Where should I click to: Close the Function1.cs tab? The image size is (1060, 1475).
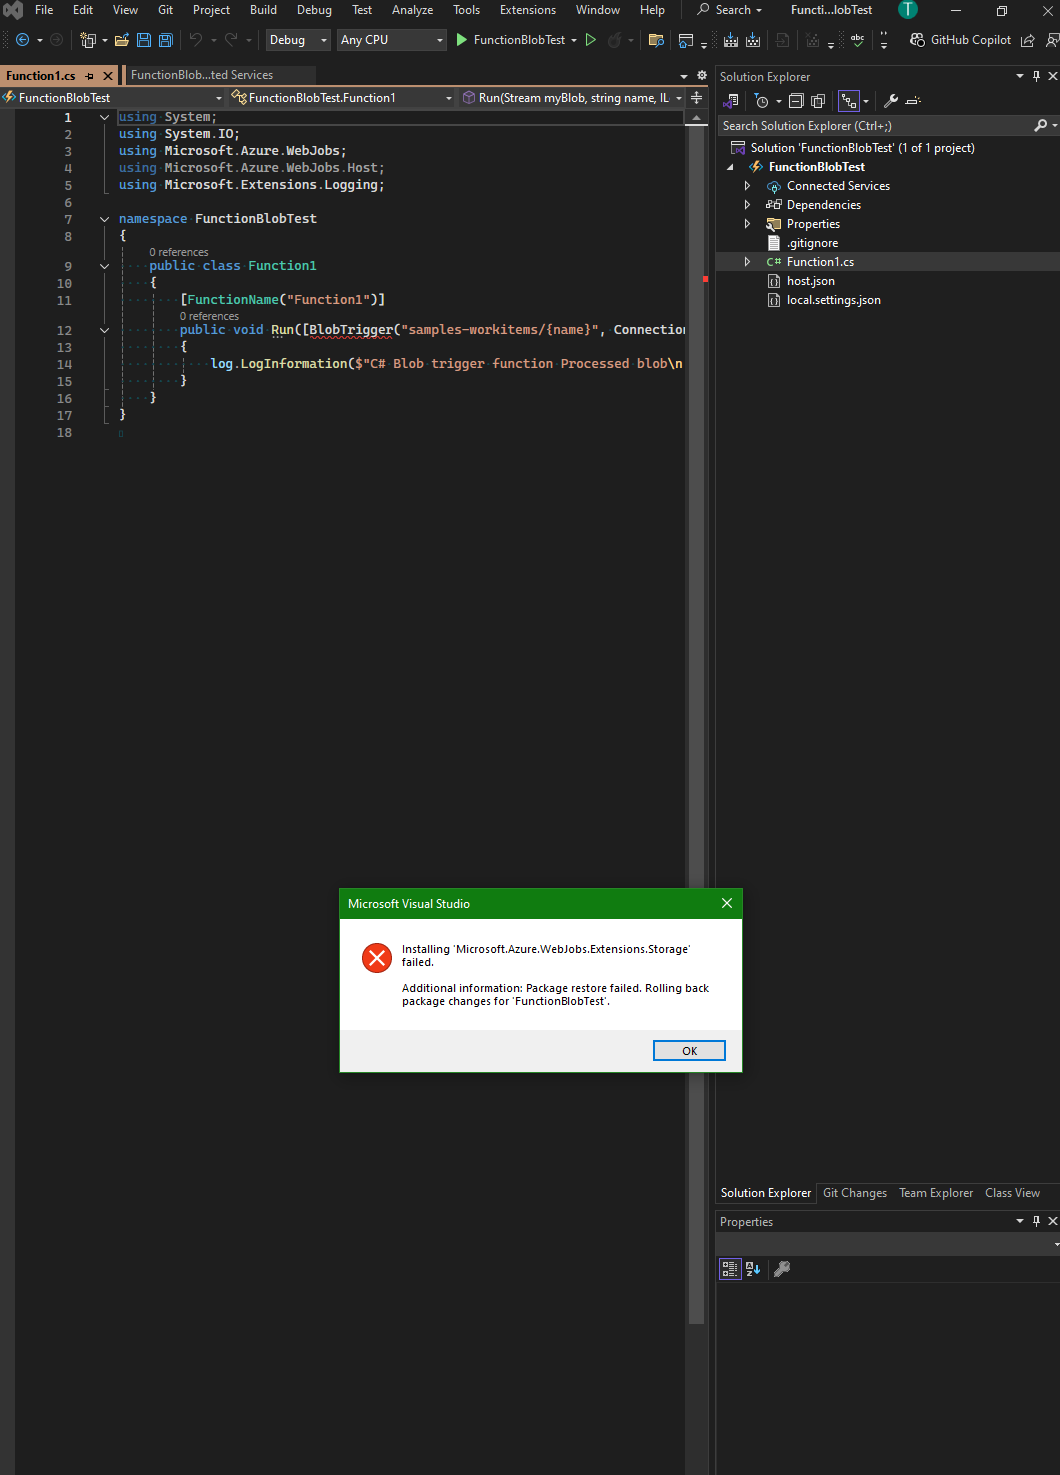point(108,76)
